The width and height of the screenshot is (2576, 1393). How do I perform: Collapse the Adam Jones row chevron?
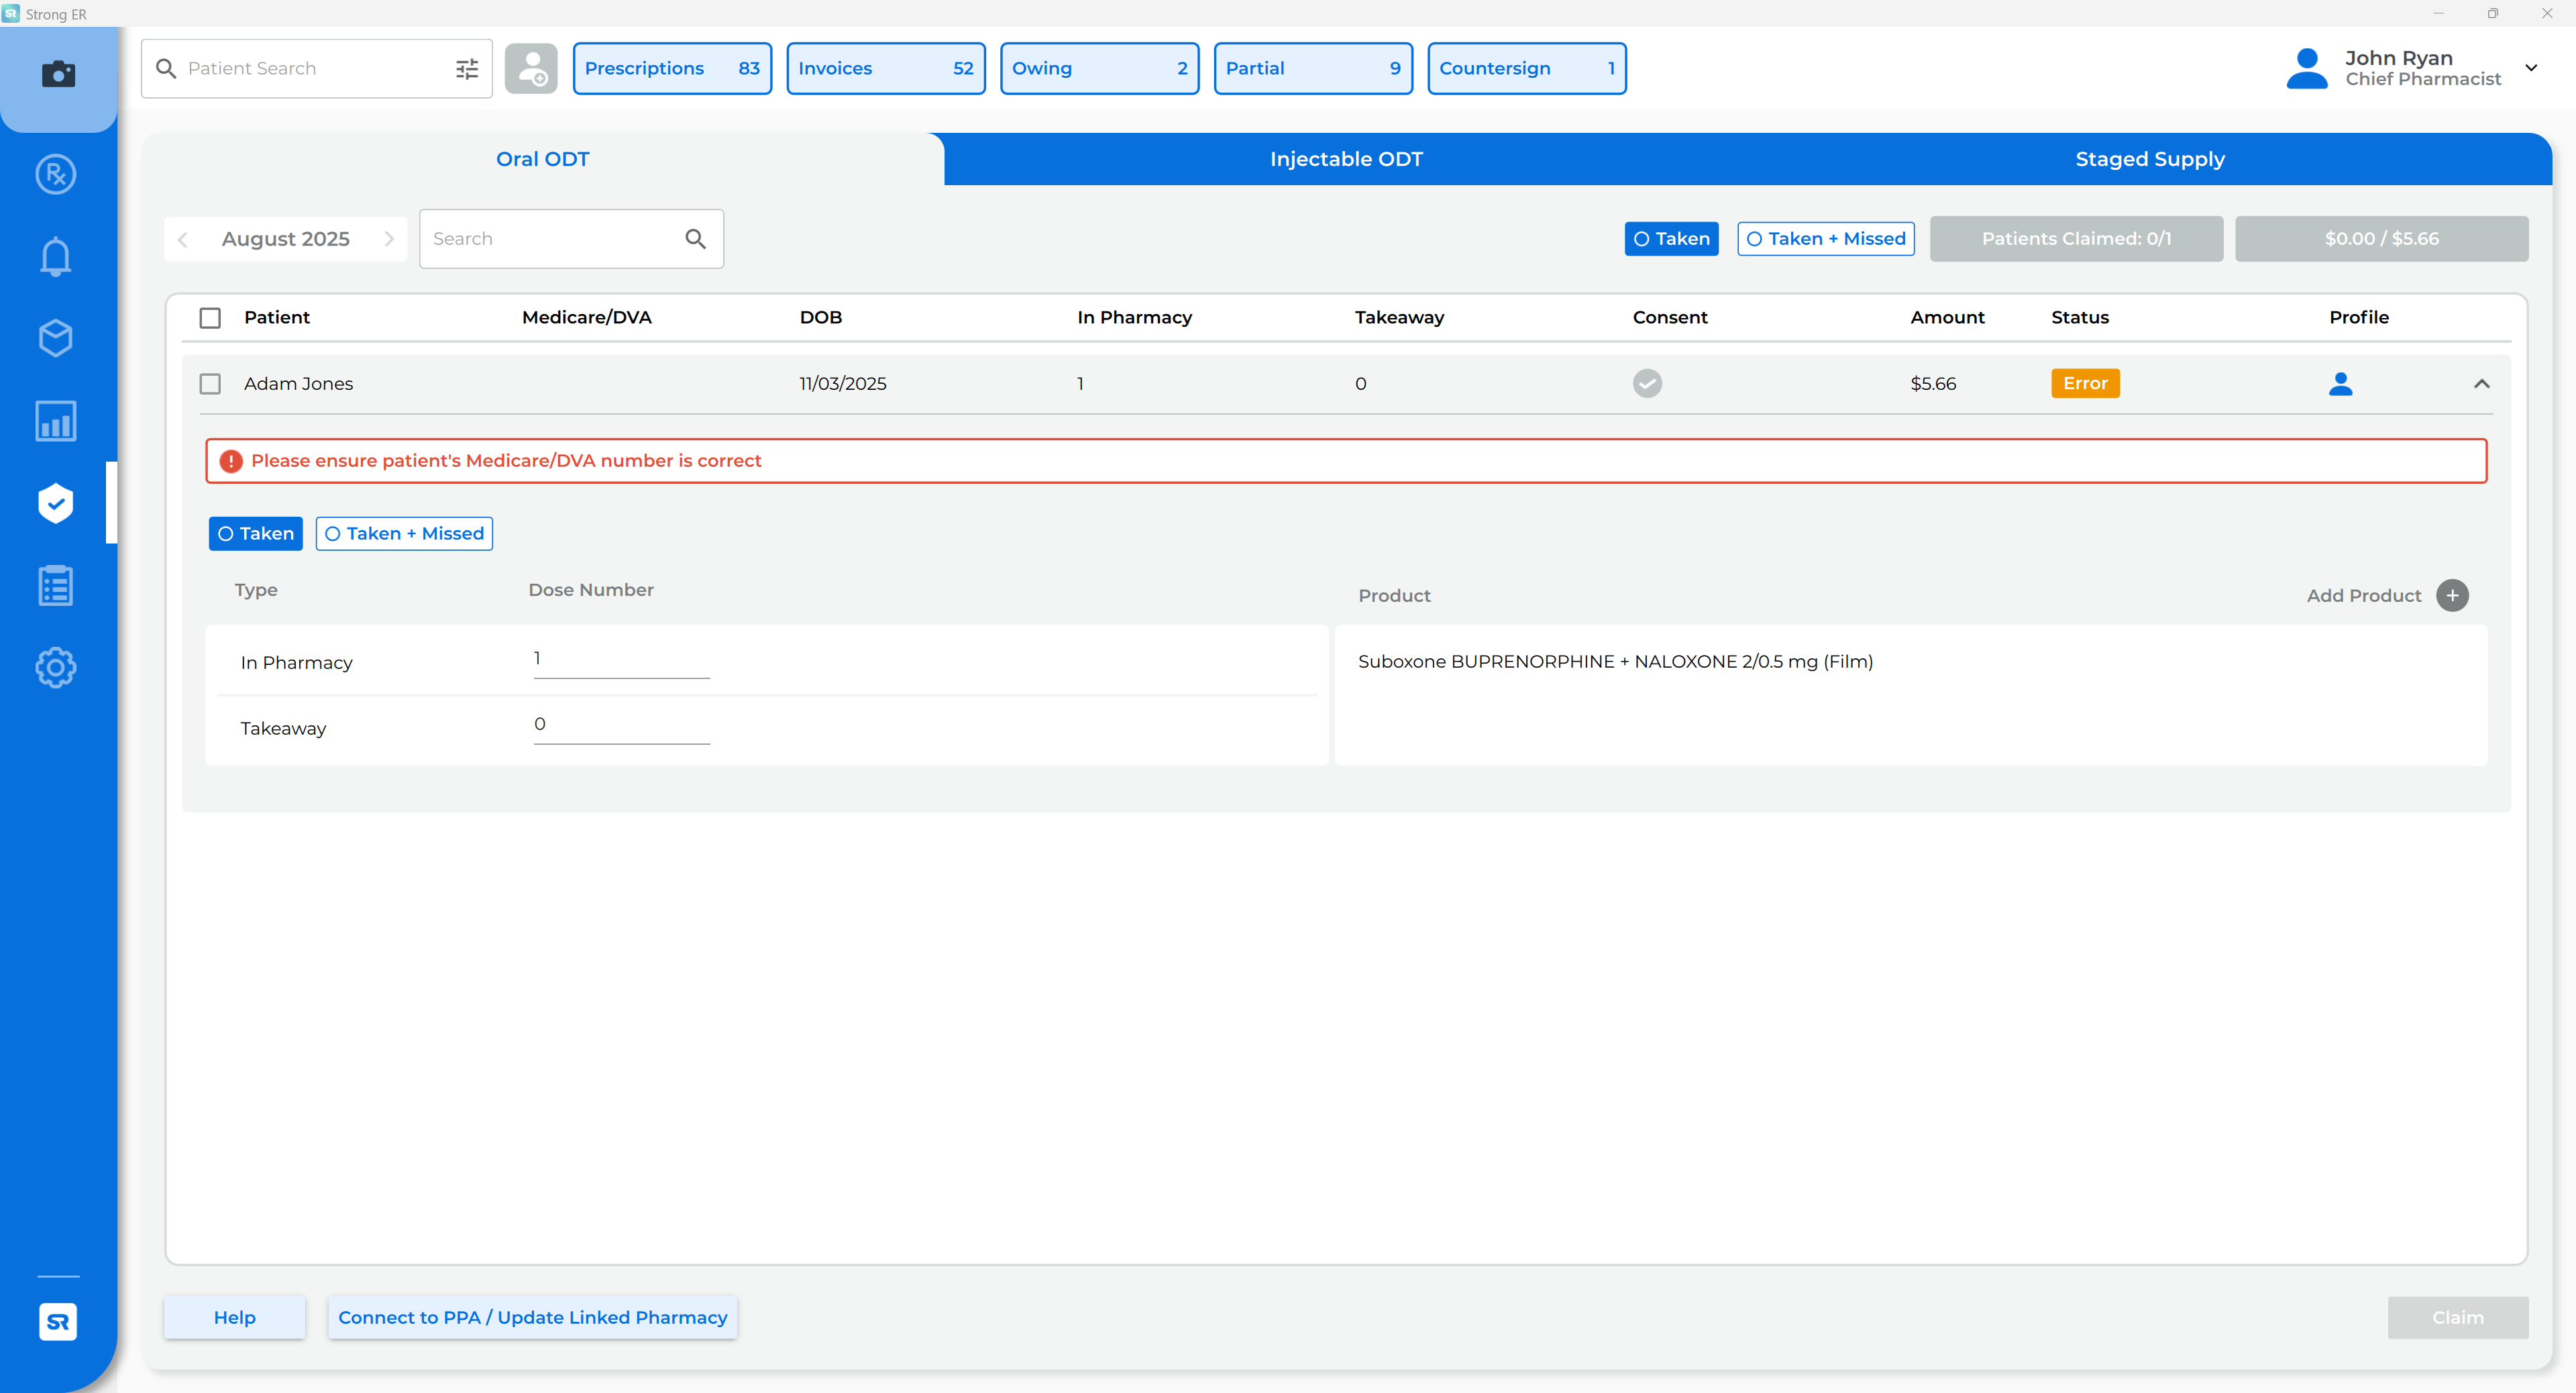tap(2481, 384)
